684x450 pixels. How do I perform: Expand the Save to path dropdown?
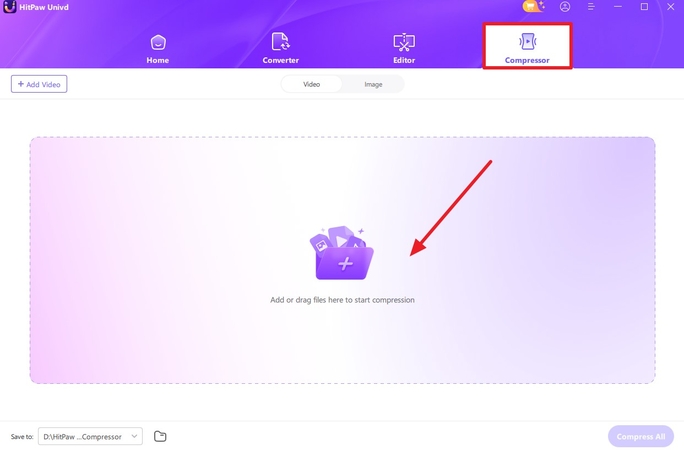click(90, 436)
